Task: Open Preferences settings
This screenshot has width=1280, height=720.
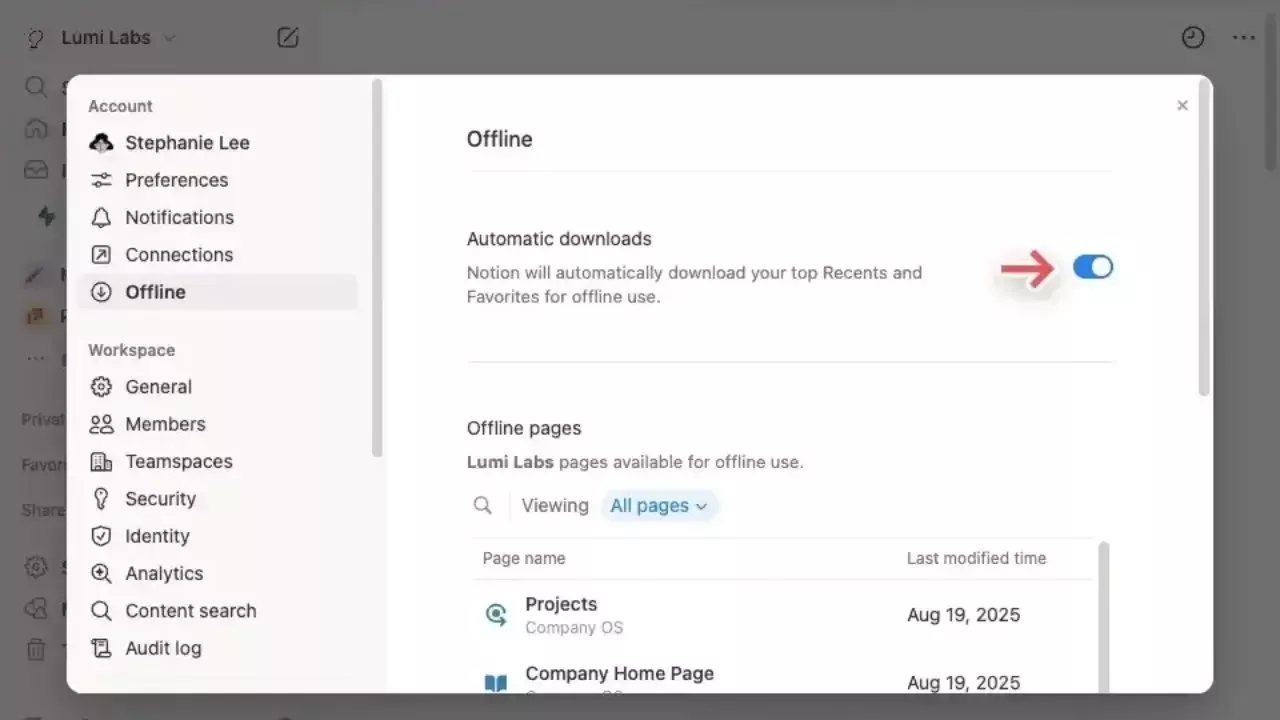Action: coord(217,180)
